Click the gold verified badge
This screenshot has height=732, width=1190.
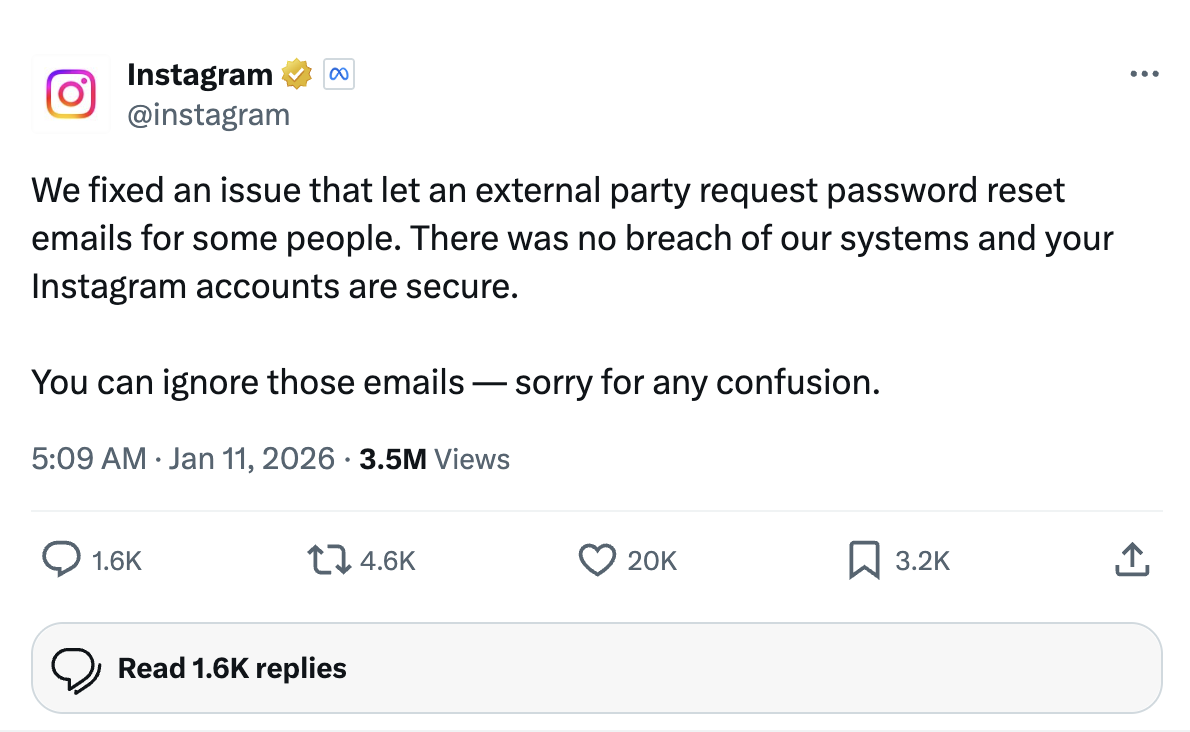click(x=296, y=74)
